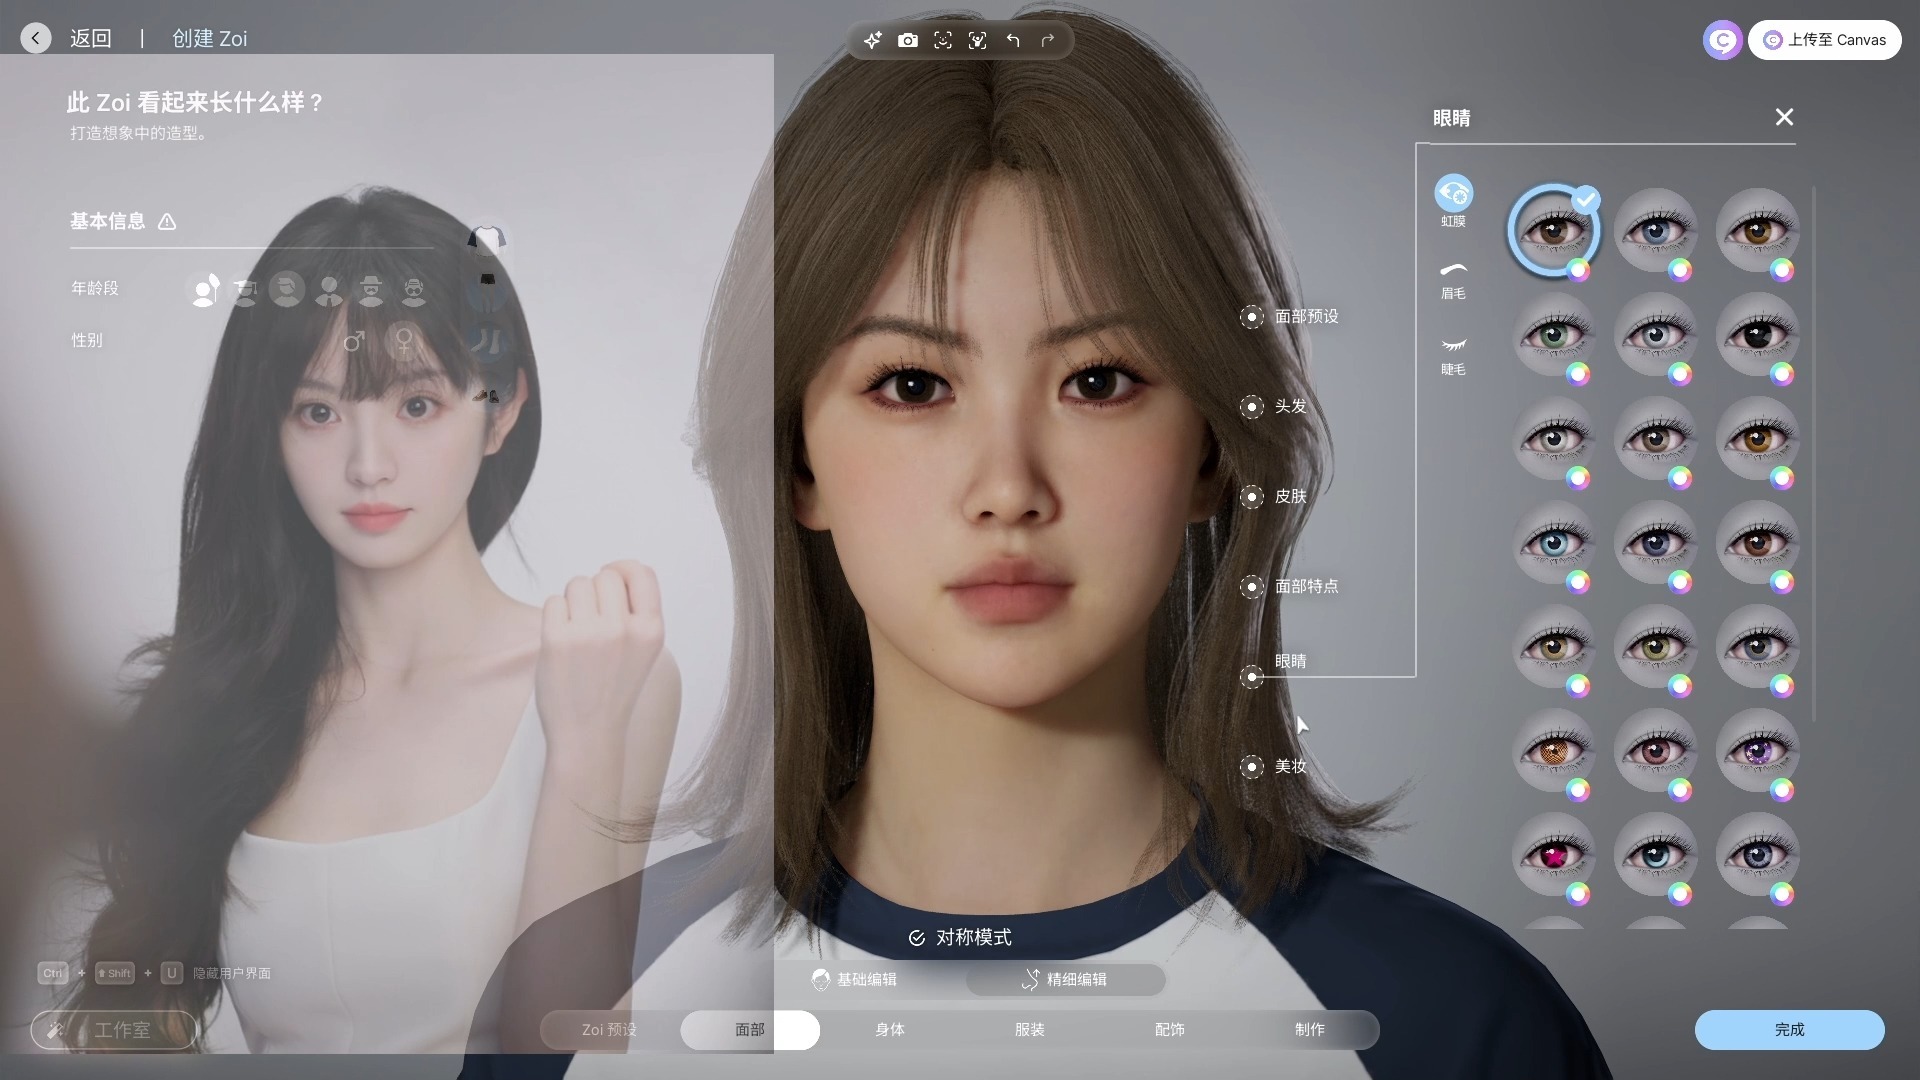Screen dimensions: 1920x1080
Task: Switch to the clothing (服装) tab
Action: (1029, 1029)
